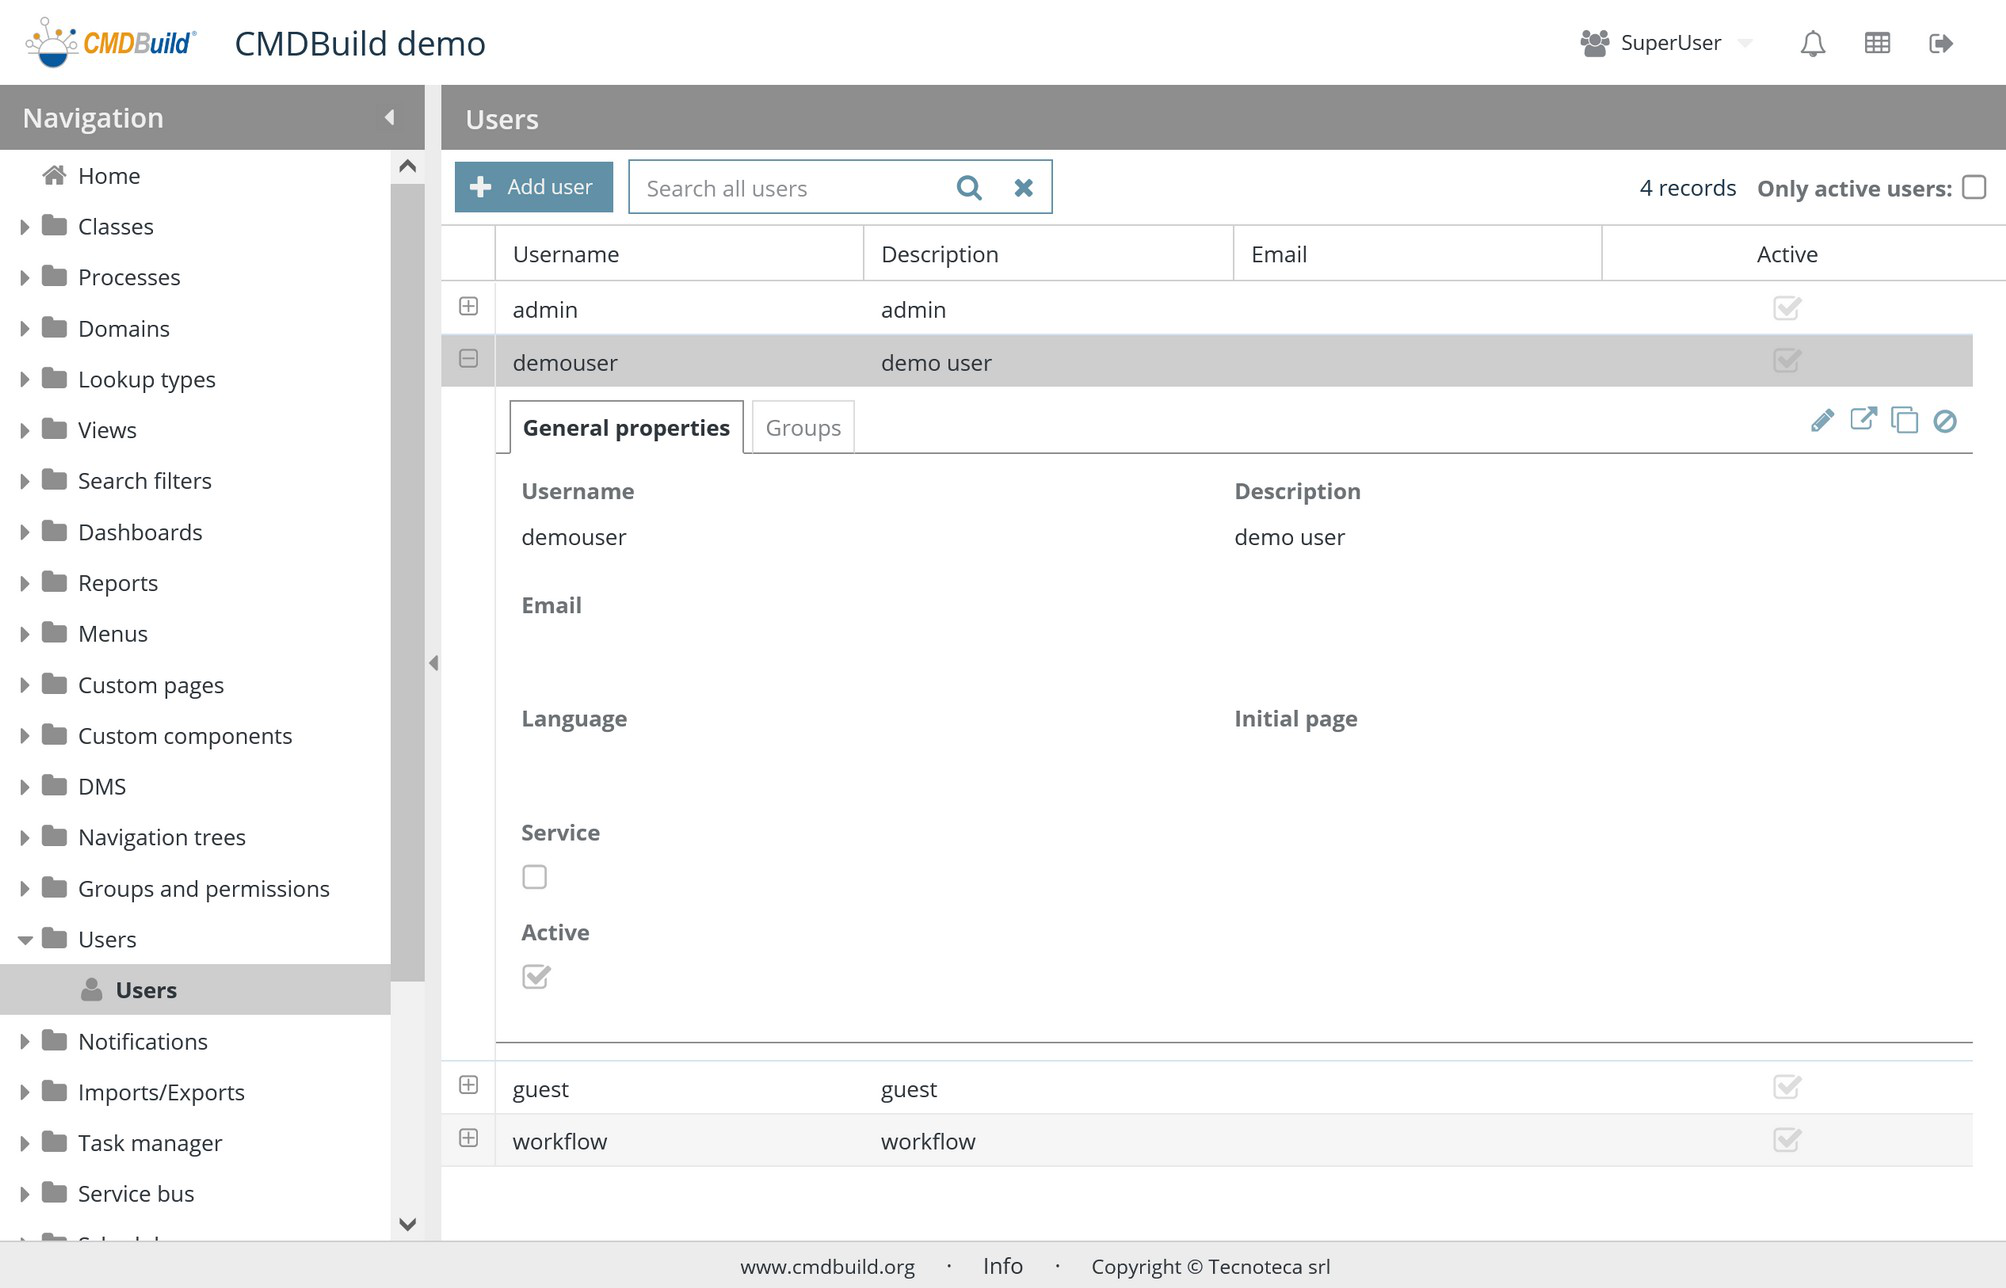Toggle the Active checkbox in general properties

(x=535, y=976)
